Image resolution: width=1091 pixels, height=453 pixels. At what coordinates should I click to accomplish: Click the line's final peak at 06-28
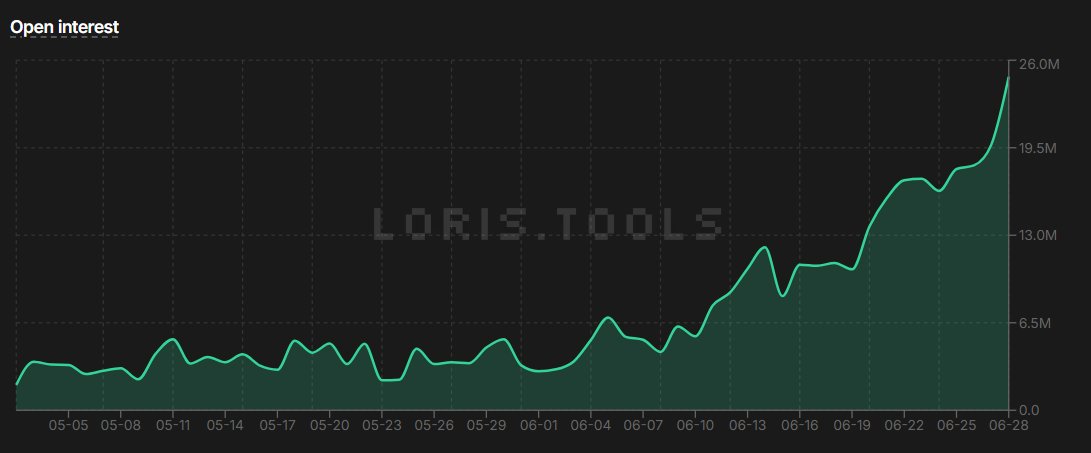tap(1008, 78)
